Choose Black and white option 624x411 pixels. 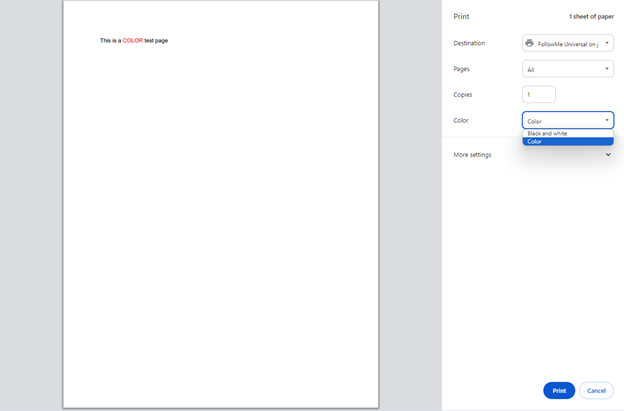pos(548,133)
